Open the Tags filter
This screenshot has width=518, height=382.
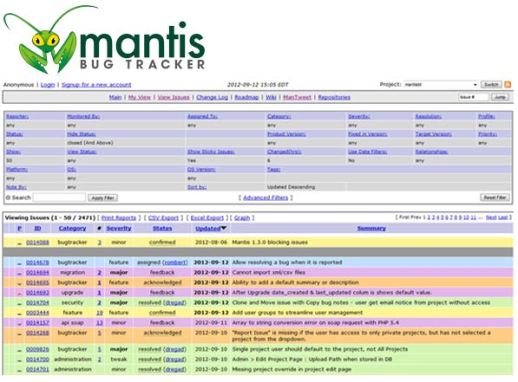273,169
